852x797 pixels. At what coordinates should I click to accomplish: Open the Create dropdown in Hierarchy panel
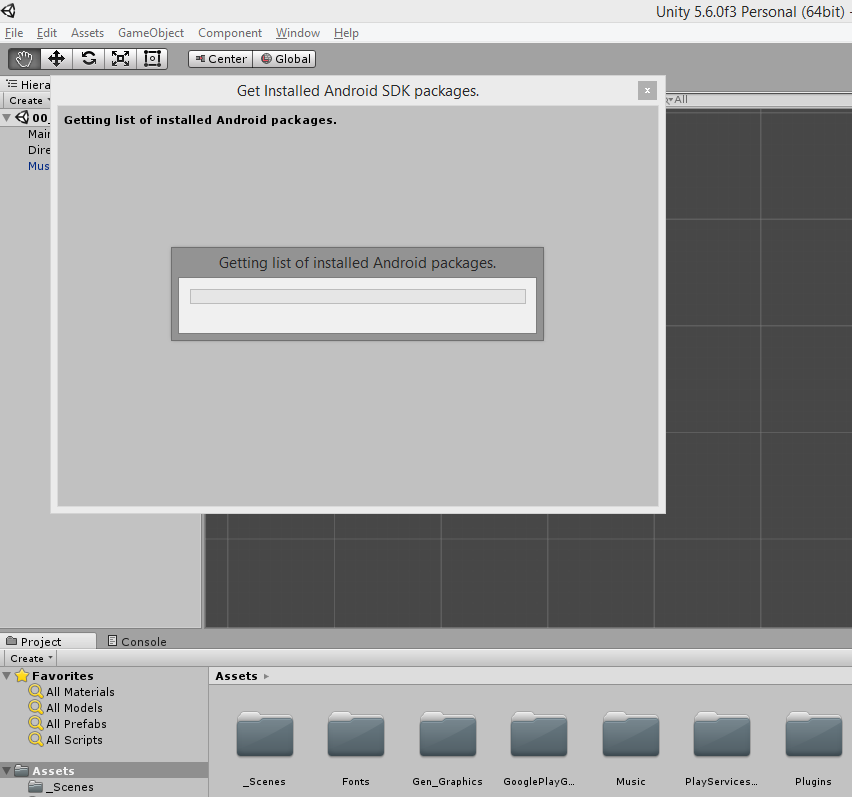tap(27, 101)
